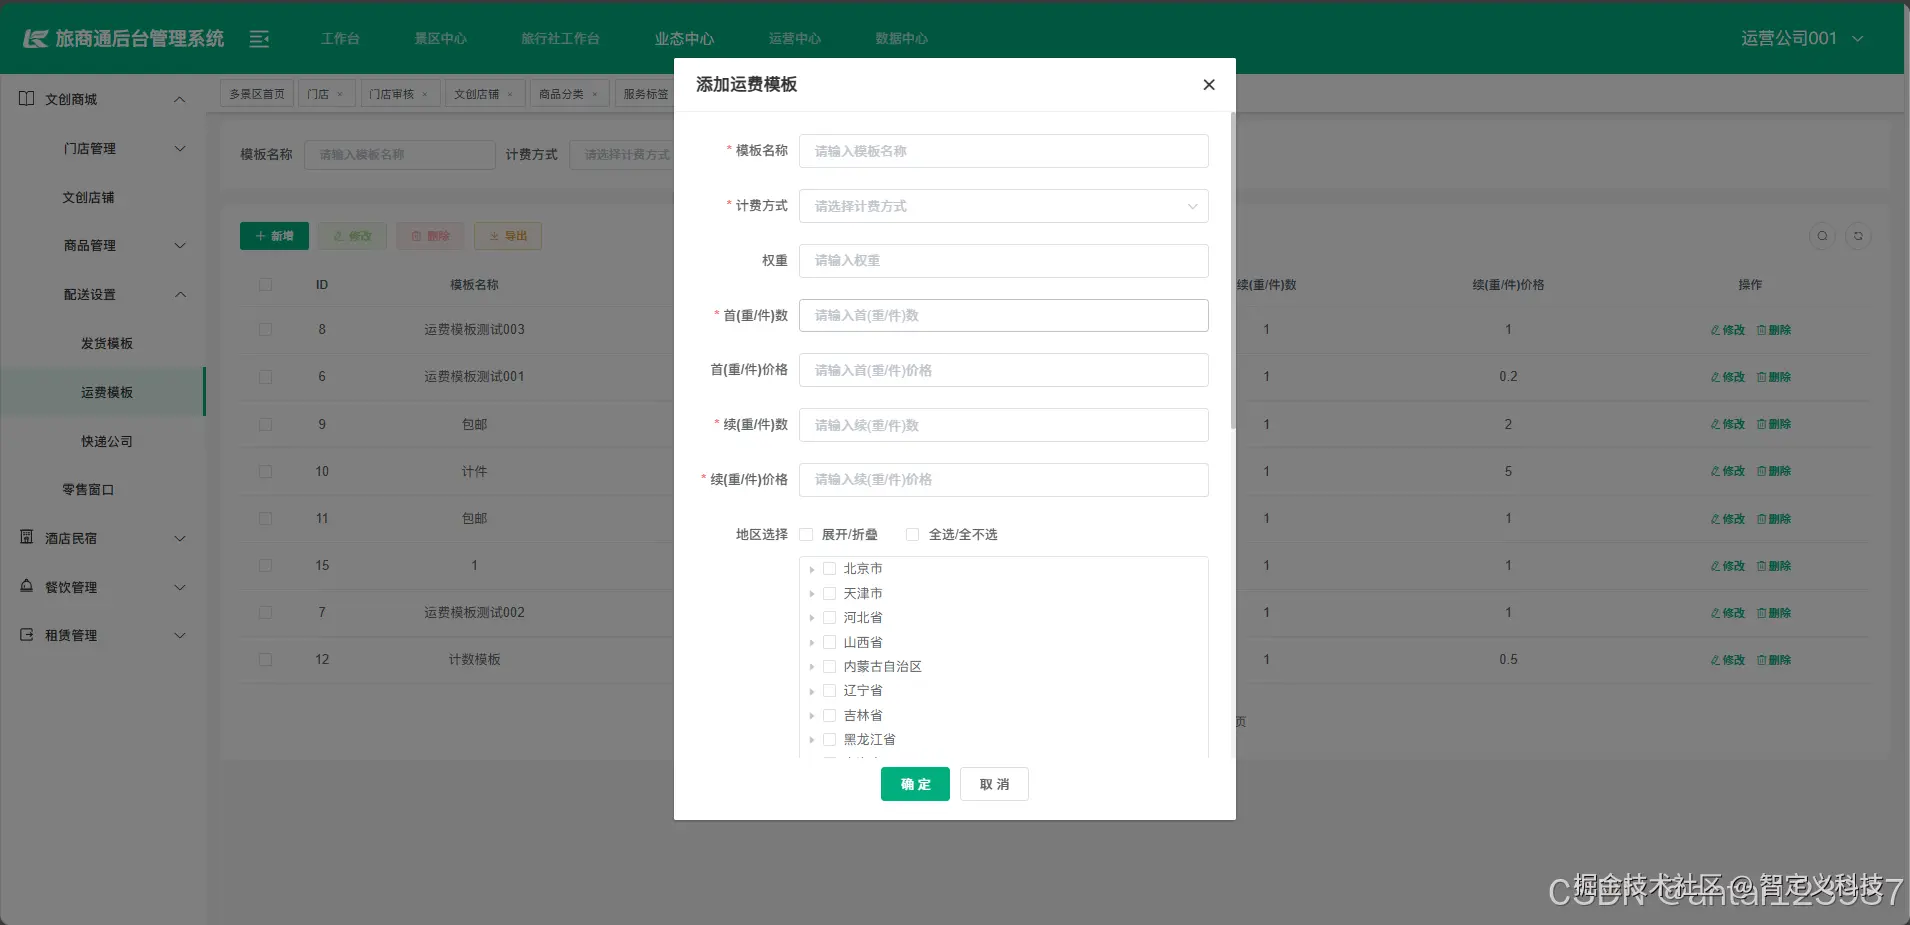Click the 模板名称 search input behind dialog

(399, 155)
